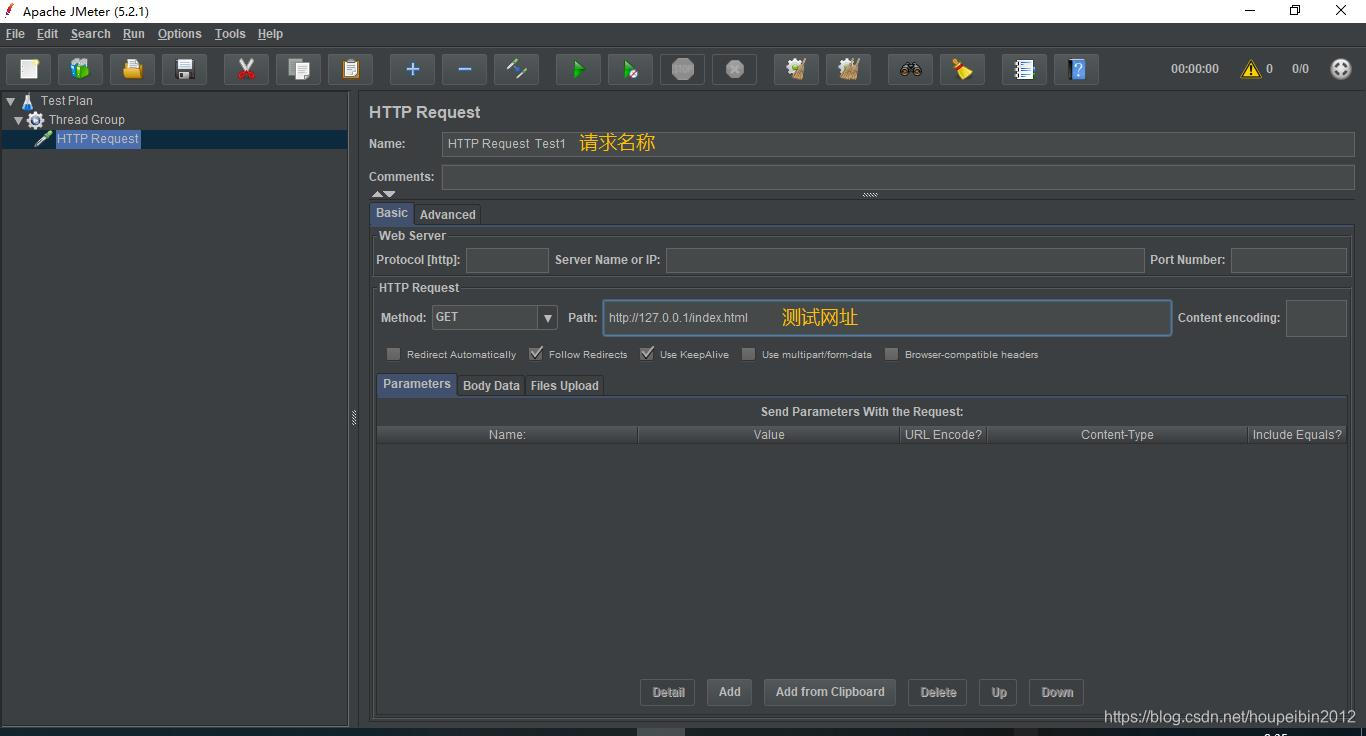Click the Detail button
1366x736 pixels.
(669, 692)
